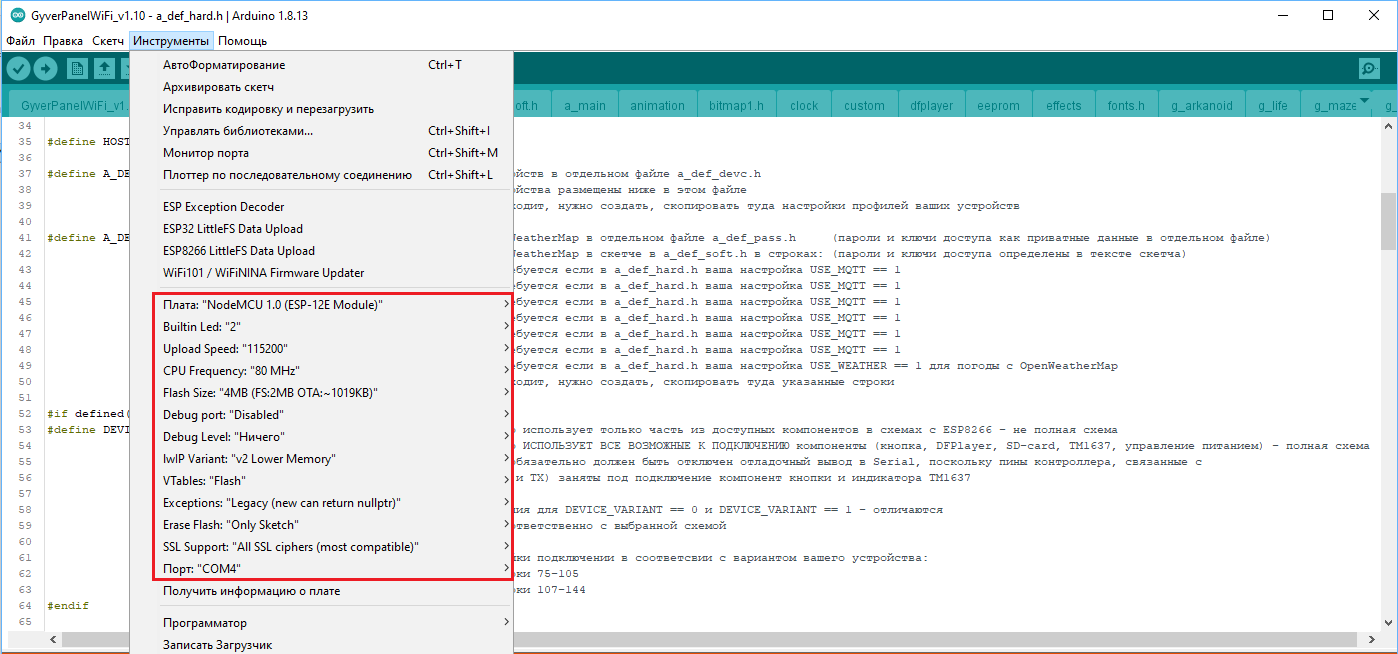Expand the SSL Support submenu
The height and width of the screenshot is (654, 1398).
coord(321,546)
